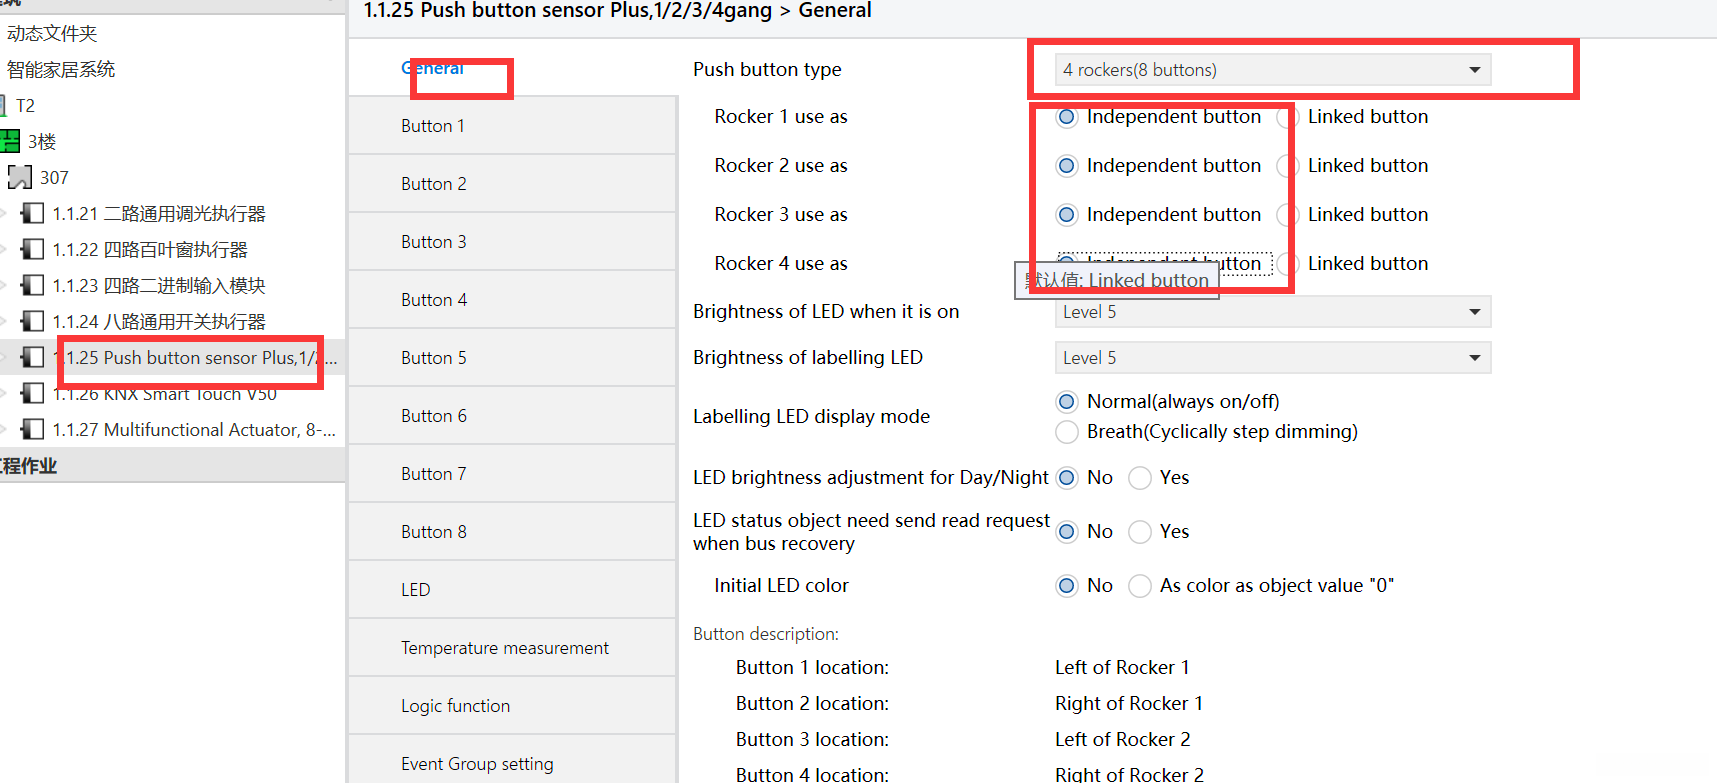Screen dimensions: 1717x783
Task: Select 1.1.25 Push button sensor Plus device
Action: click(195, 358)
